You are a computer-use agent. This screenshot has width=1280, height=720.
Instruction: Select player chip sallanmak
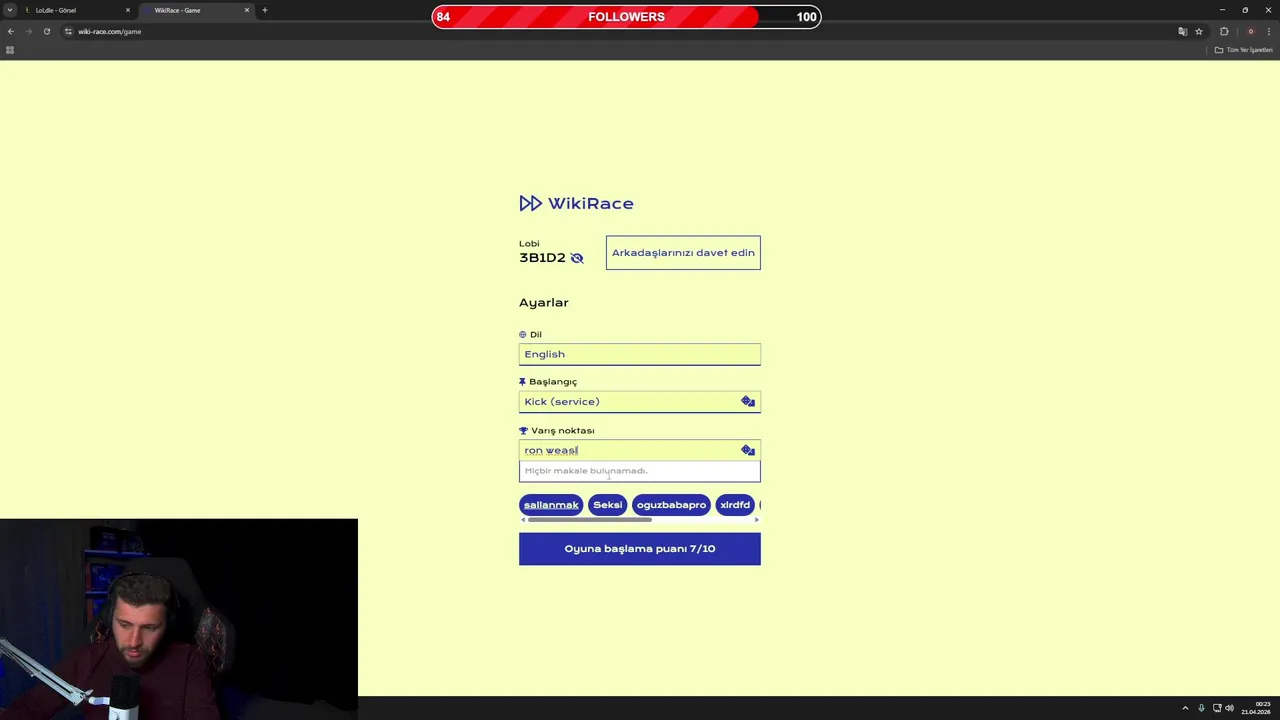[x=551, y=505]
